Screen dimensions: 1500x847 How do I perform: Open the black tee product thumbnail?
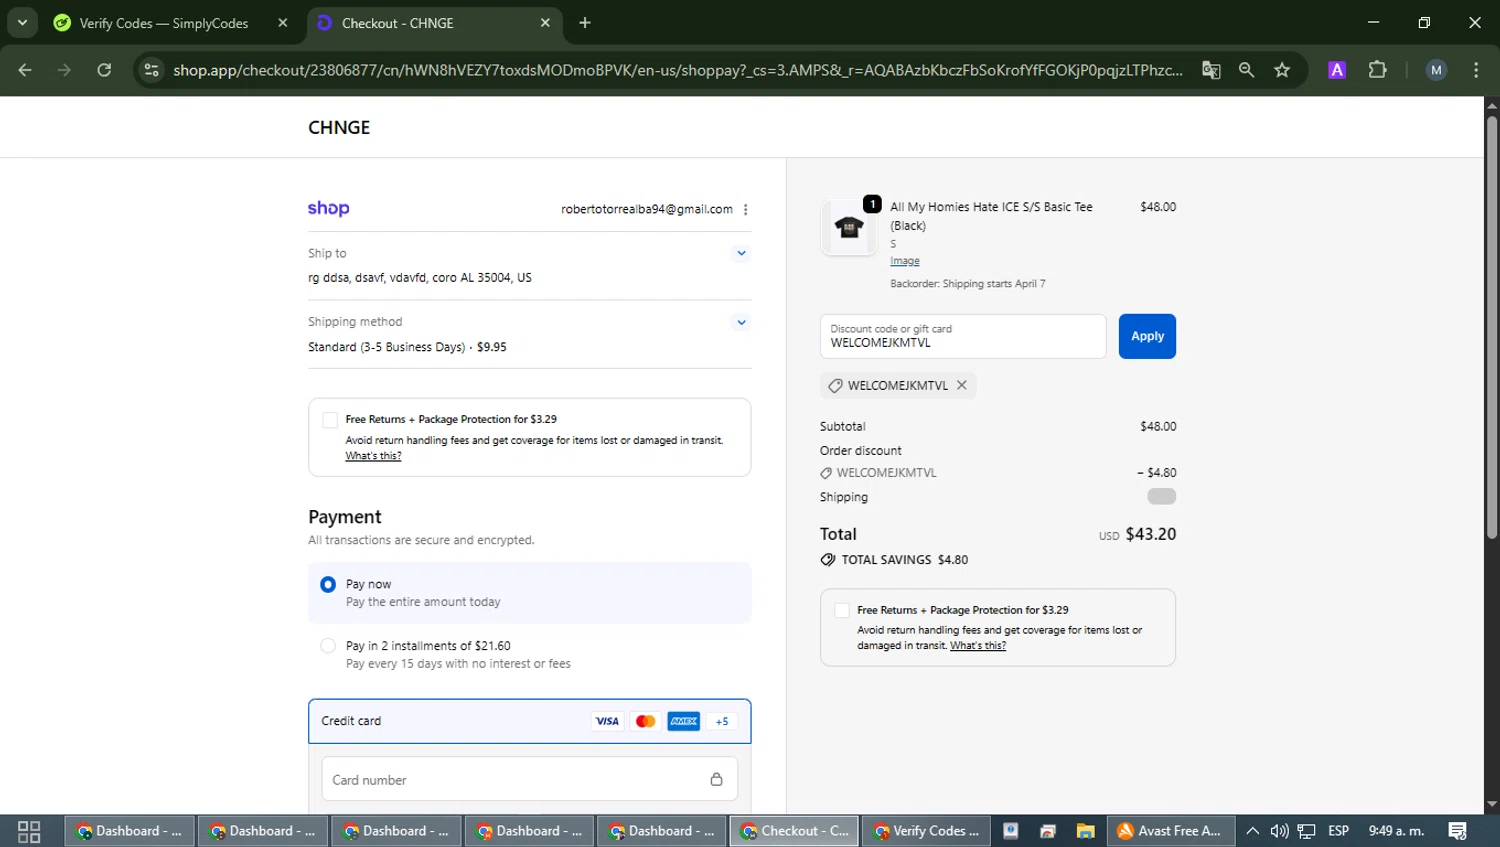(x=848, y=227)
